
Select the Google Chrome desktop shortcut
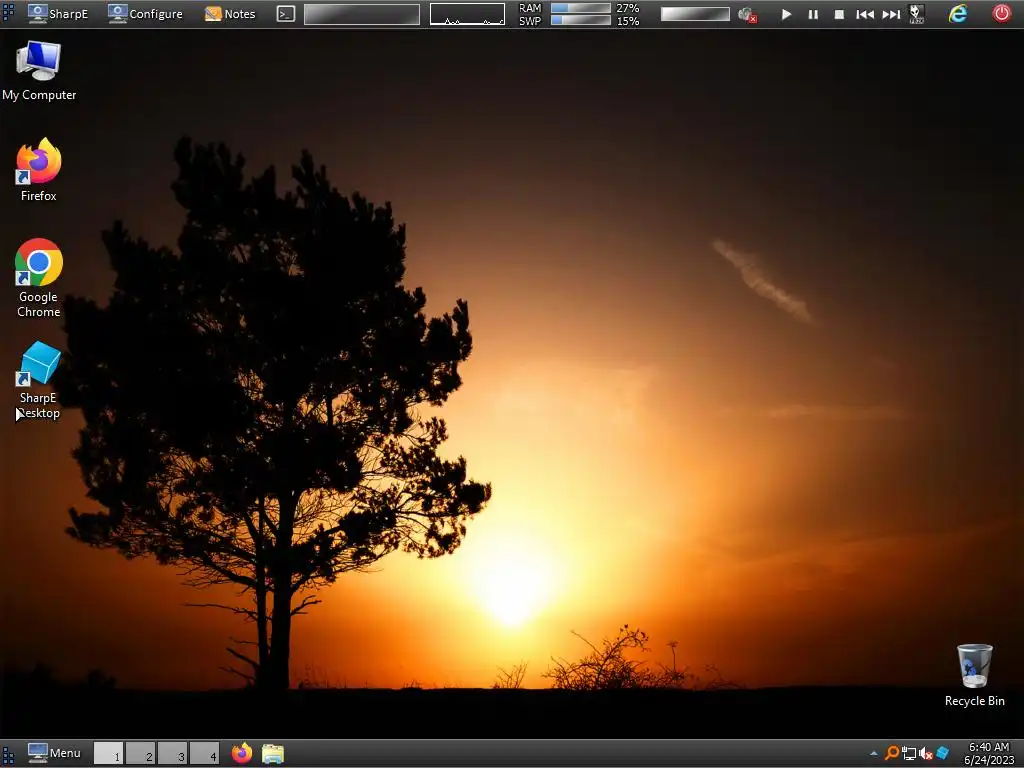point(39,278)
